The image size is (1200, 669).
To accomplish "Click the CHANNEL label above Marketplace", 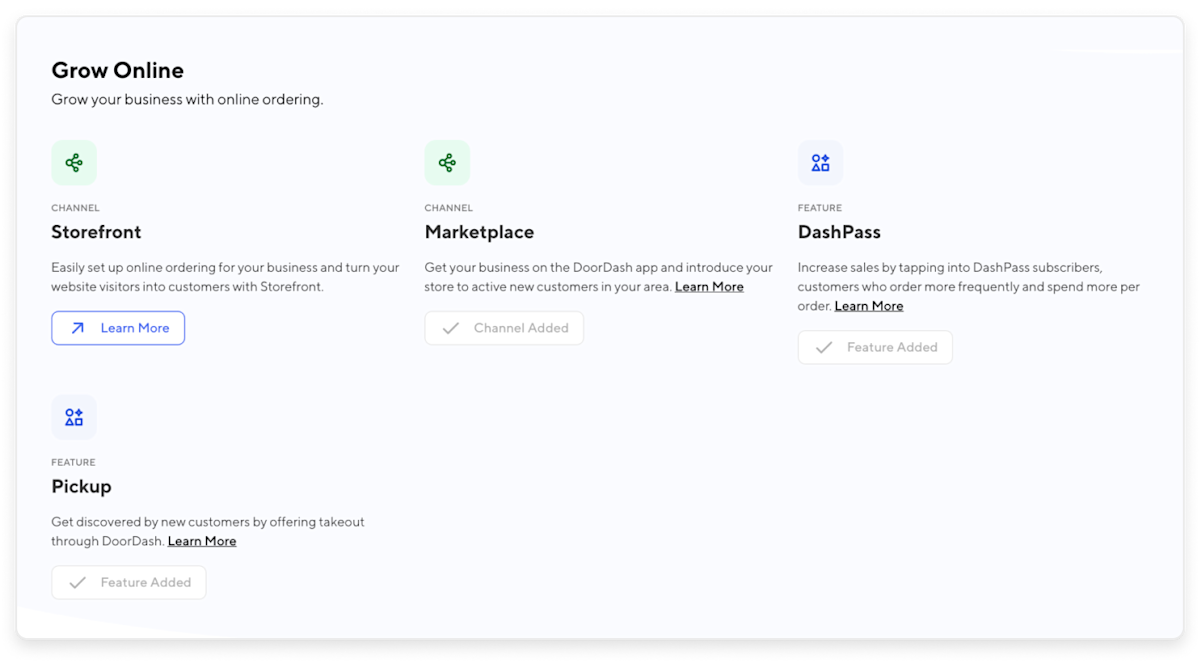I will click(449, 208).
